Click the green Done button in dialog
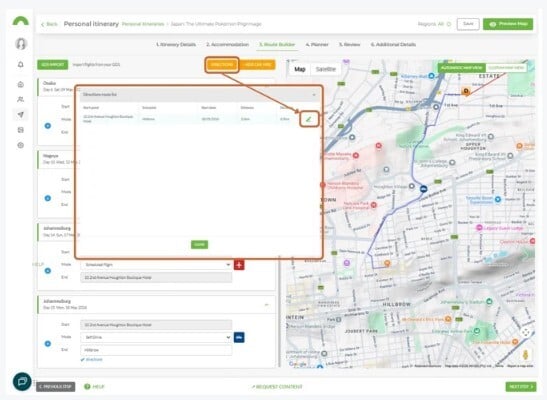The height and width of the screenshot is (400, 547). (200, 244)
